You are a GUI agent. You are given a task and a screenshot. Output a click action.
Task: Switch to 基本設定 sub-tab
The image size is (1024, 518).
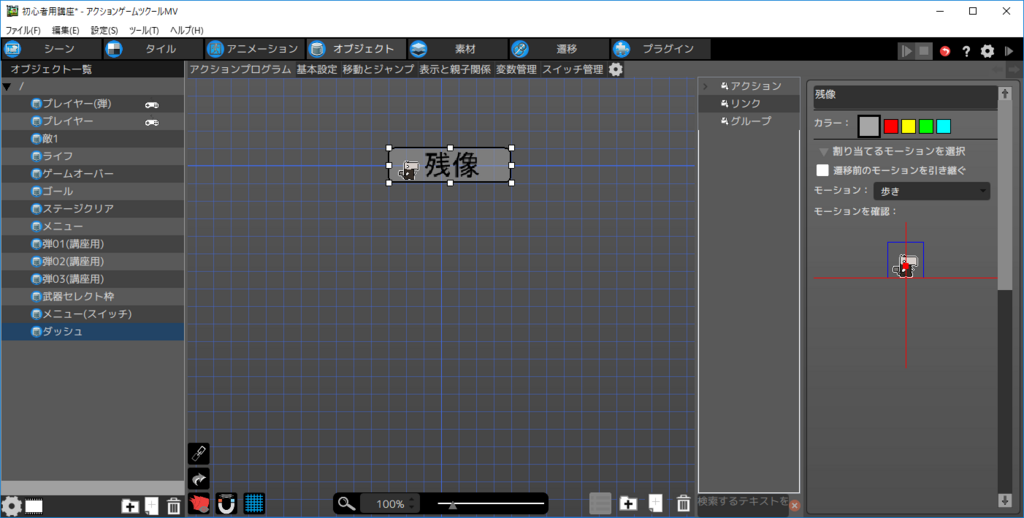[x=317, y=69]
